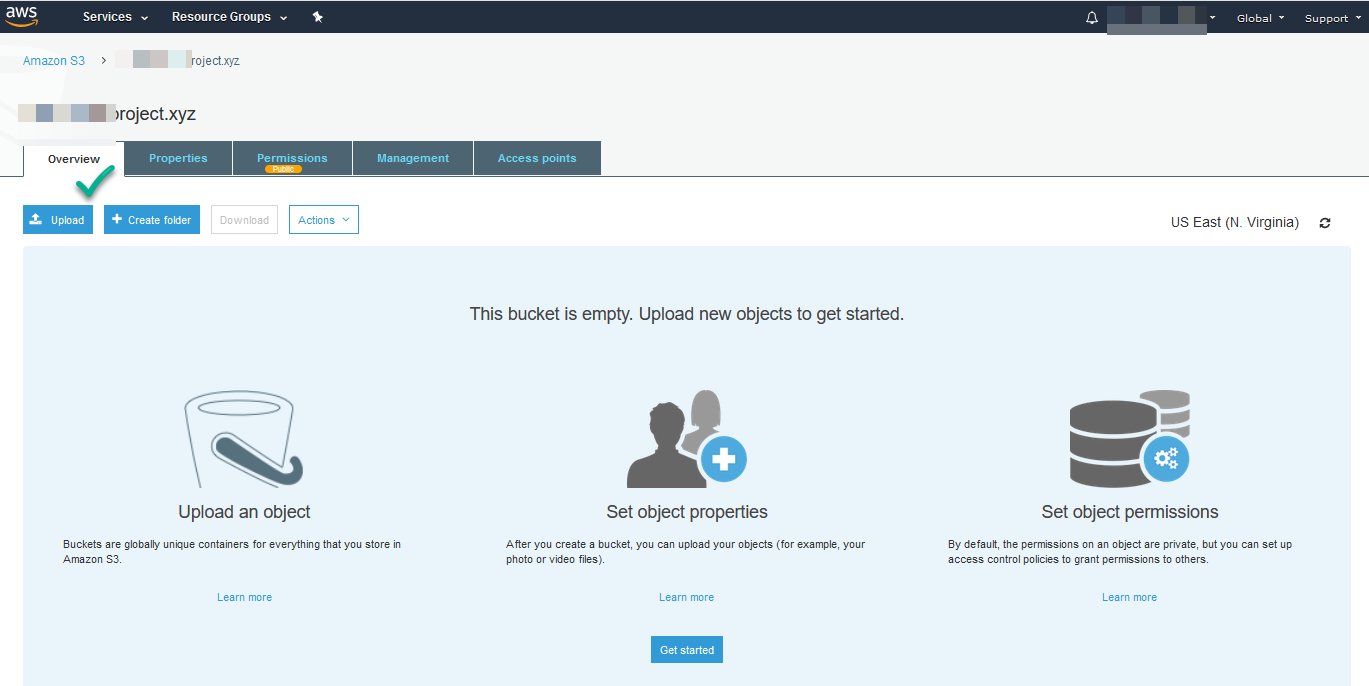
Task: Open the Actions dropdown button
Action: pyautogui.click(x=324, y=220)
